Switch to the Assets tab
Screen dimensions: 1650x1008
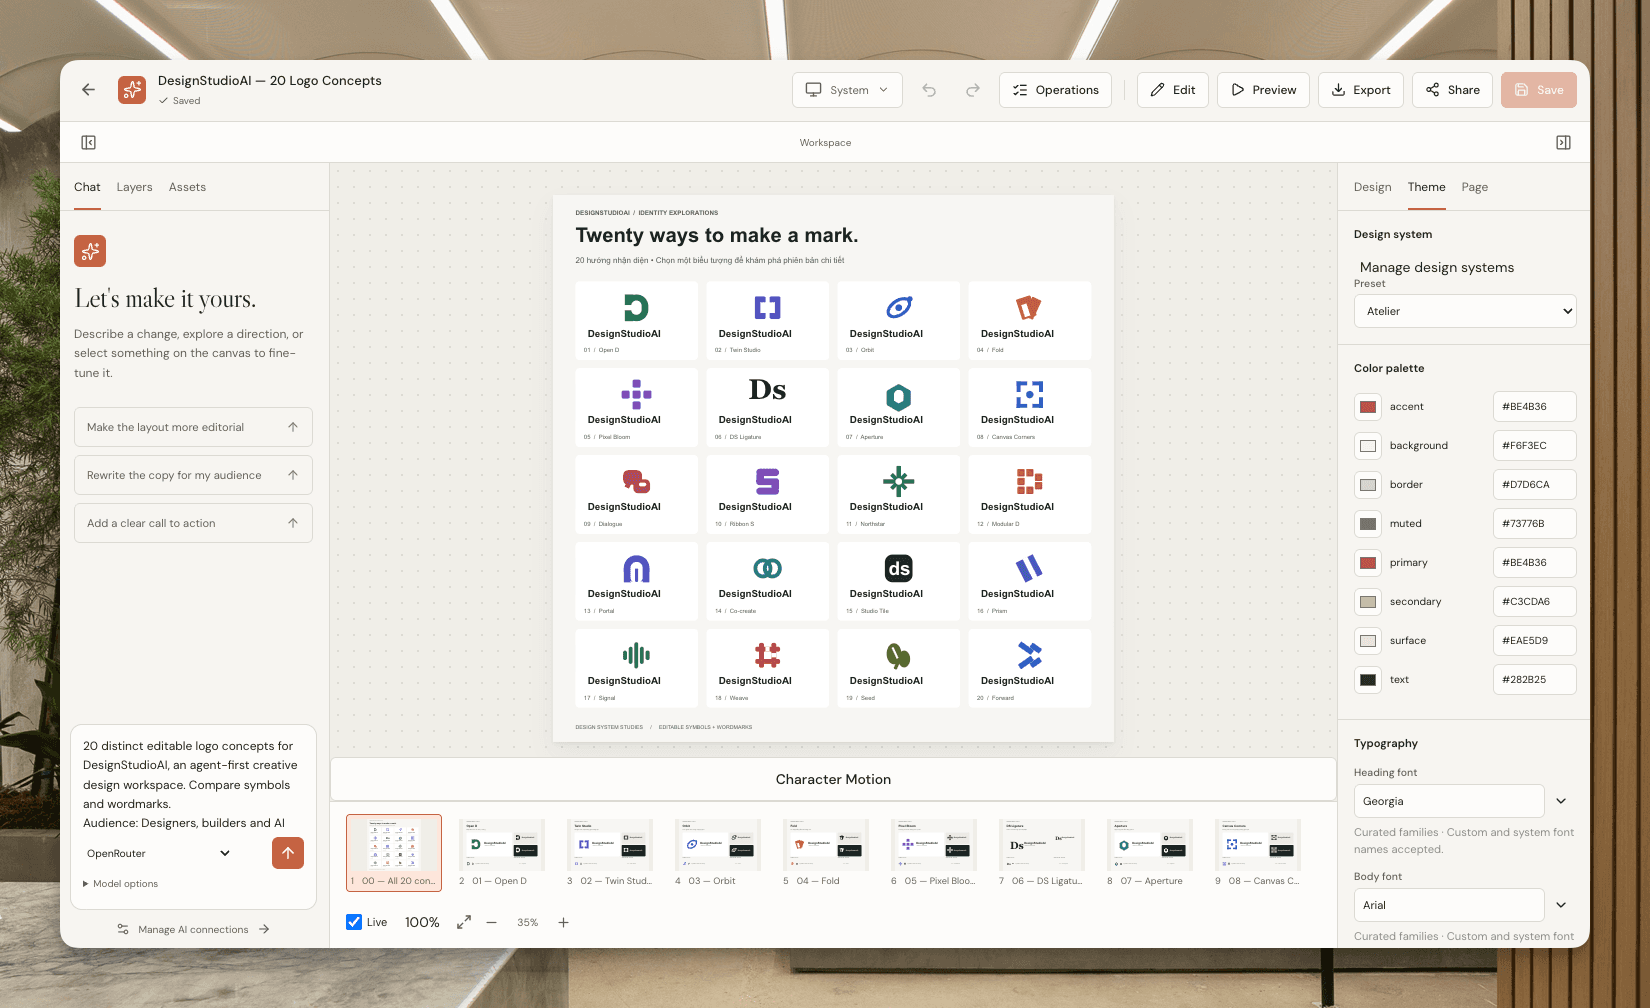[187, 187]
